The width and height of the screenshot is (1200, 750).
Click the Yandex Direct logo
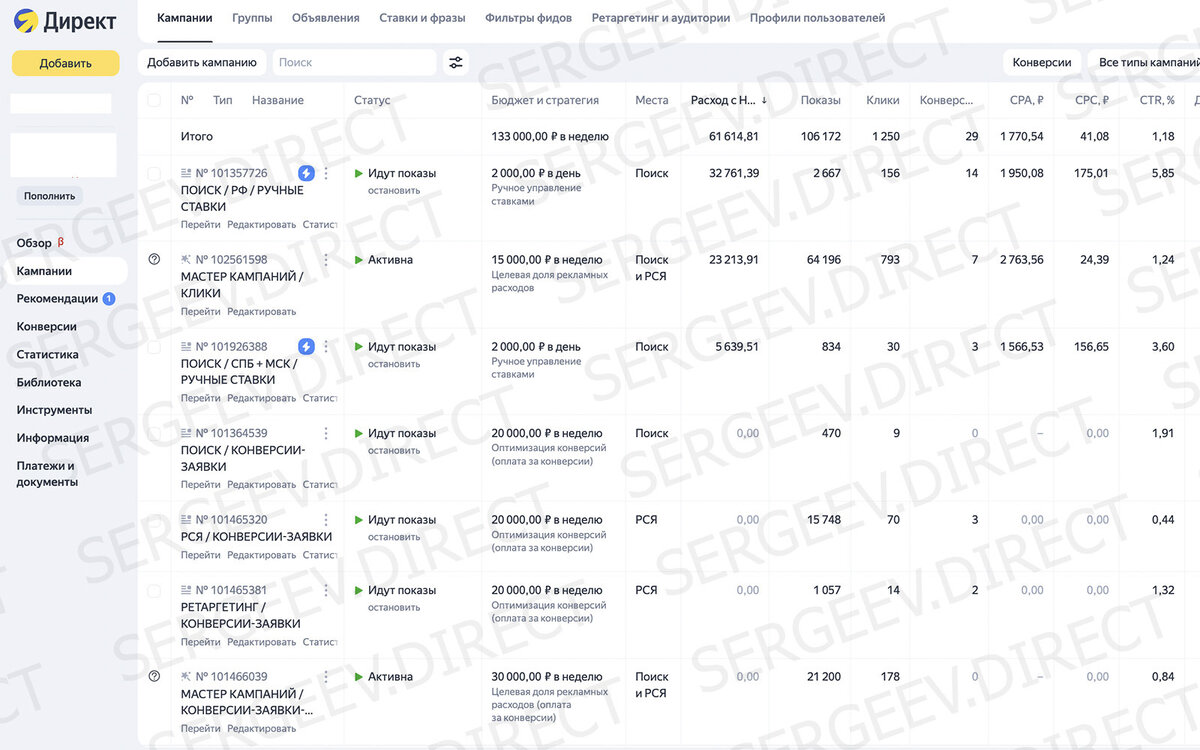[65, 21]
